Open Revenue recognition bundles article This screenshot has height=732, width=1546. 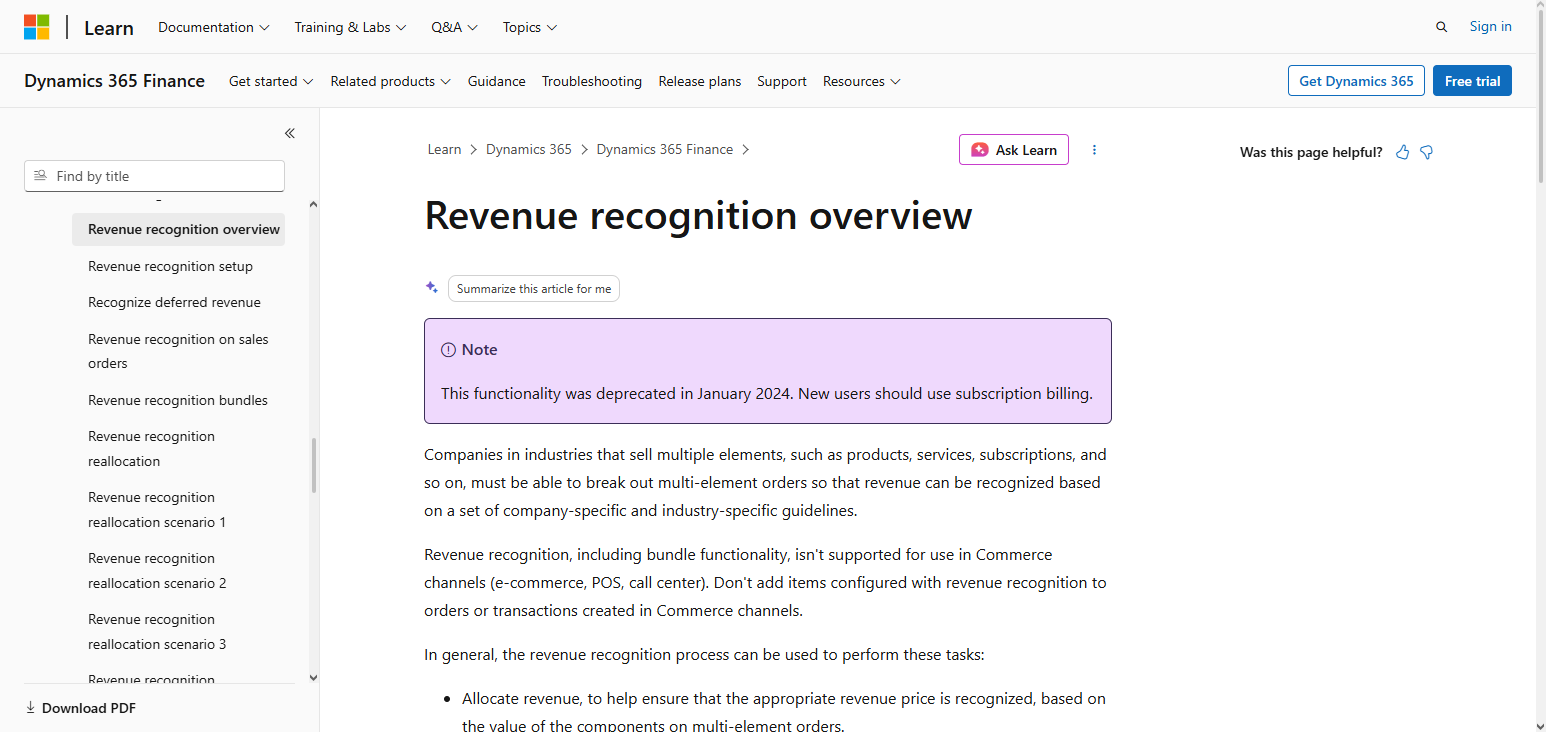tap(178, 400)
